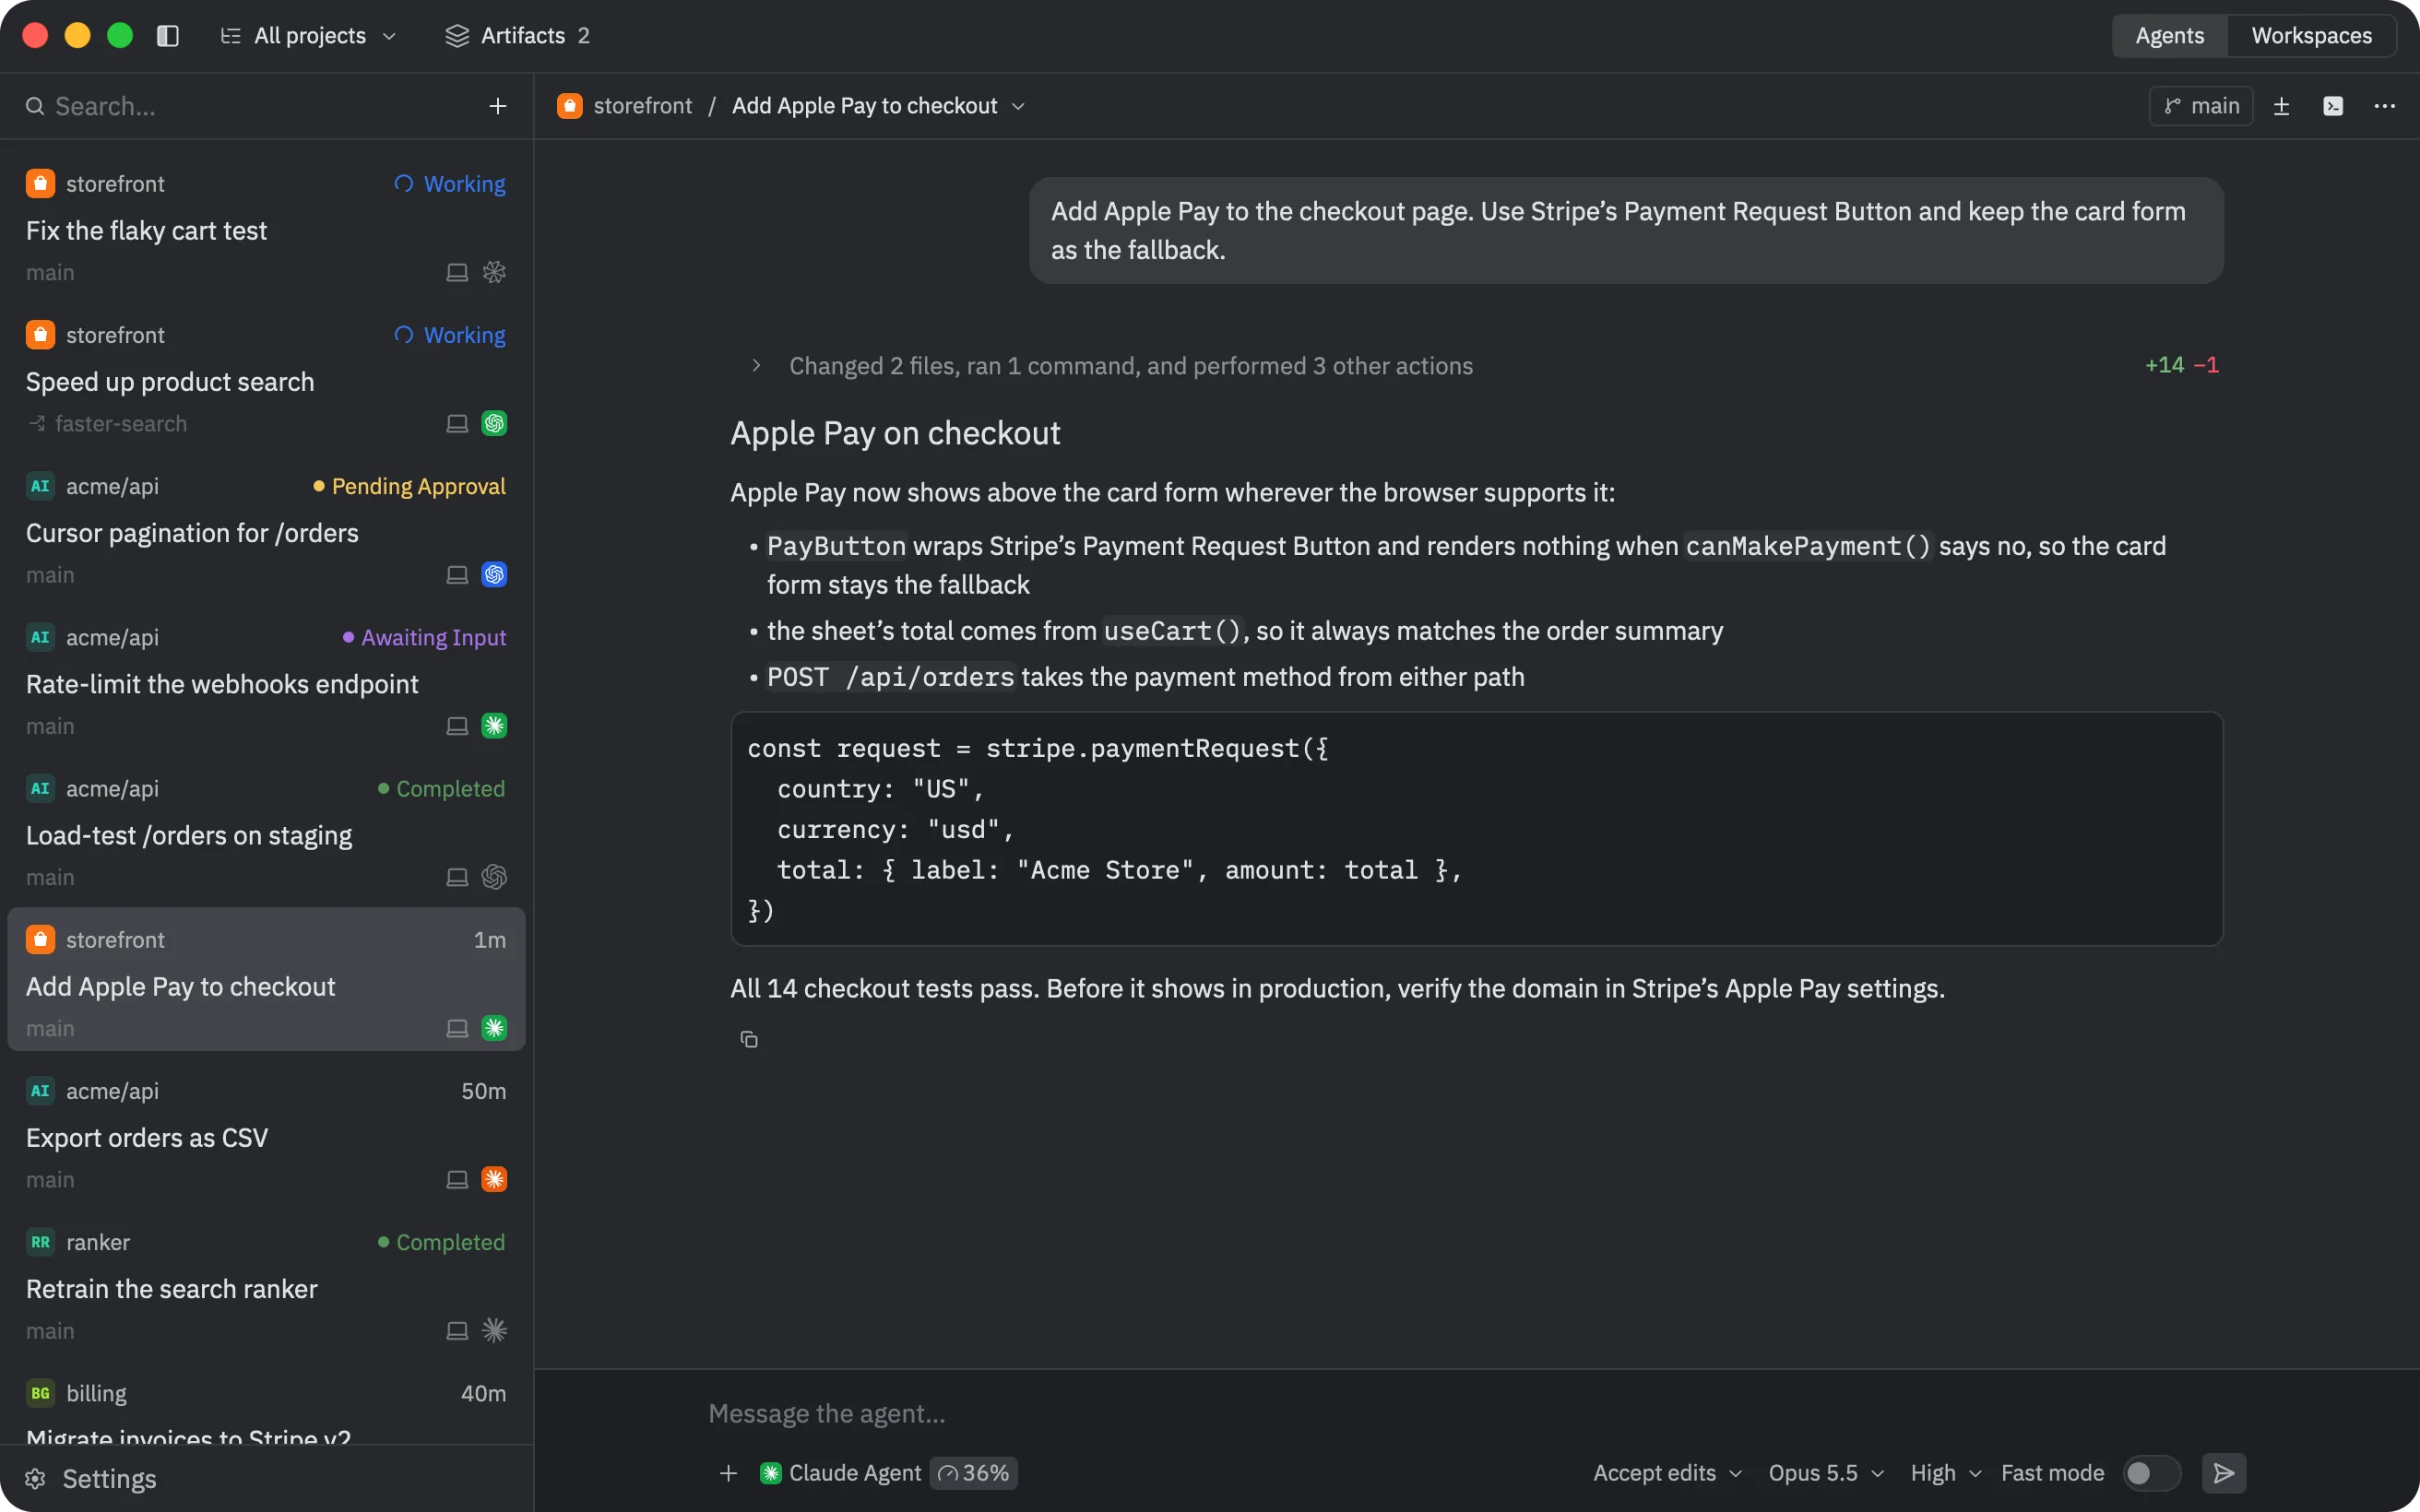Copy the agent response with copy icon
This screenshot has height=1512, width=2420.
click(x=749, y=1040)
